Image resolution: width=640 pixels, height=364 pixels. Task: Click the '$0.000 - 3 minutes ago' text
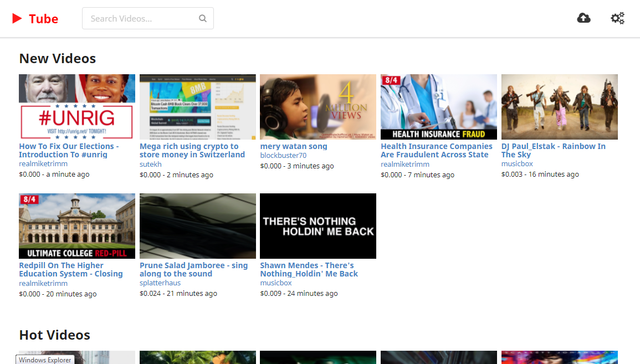(297, 166)
